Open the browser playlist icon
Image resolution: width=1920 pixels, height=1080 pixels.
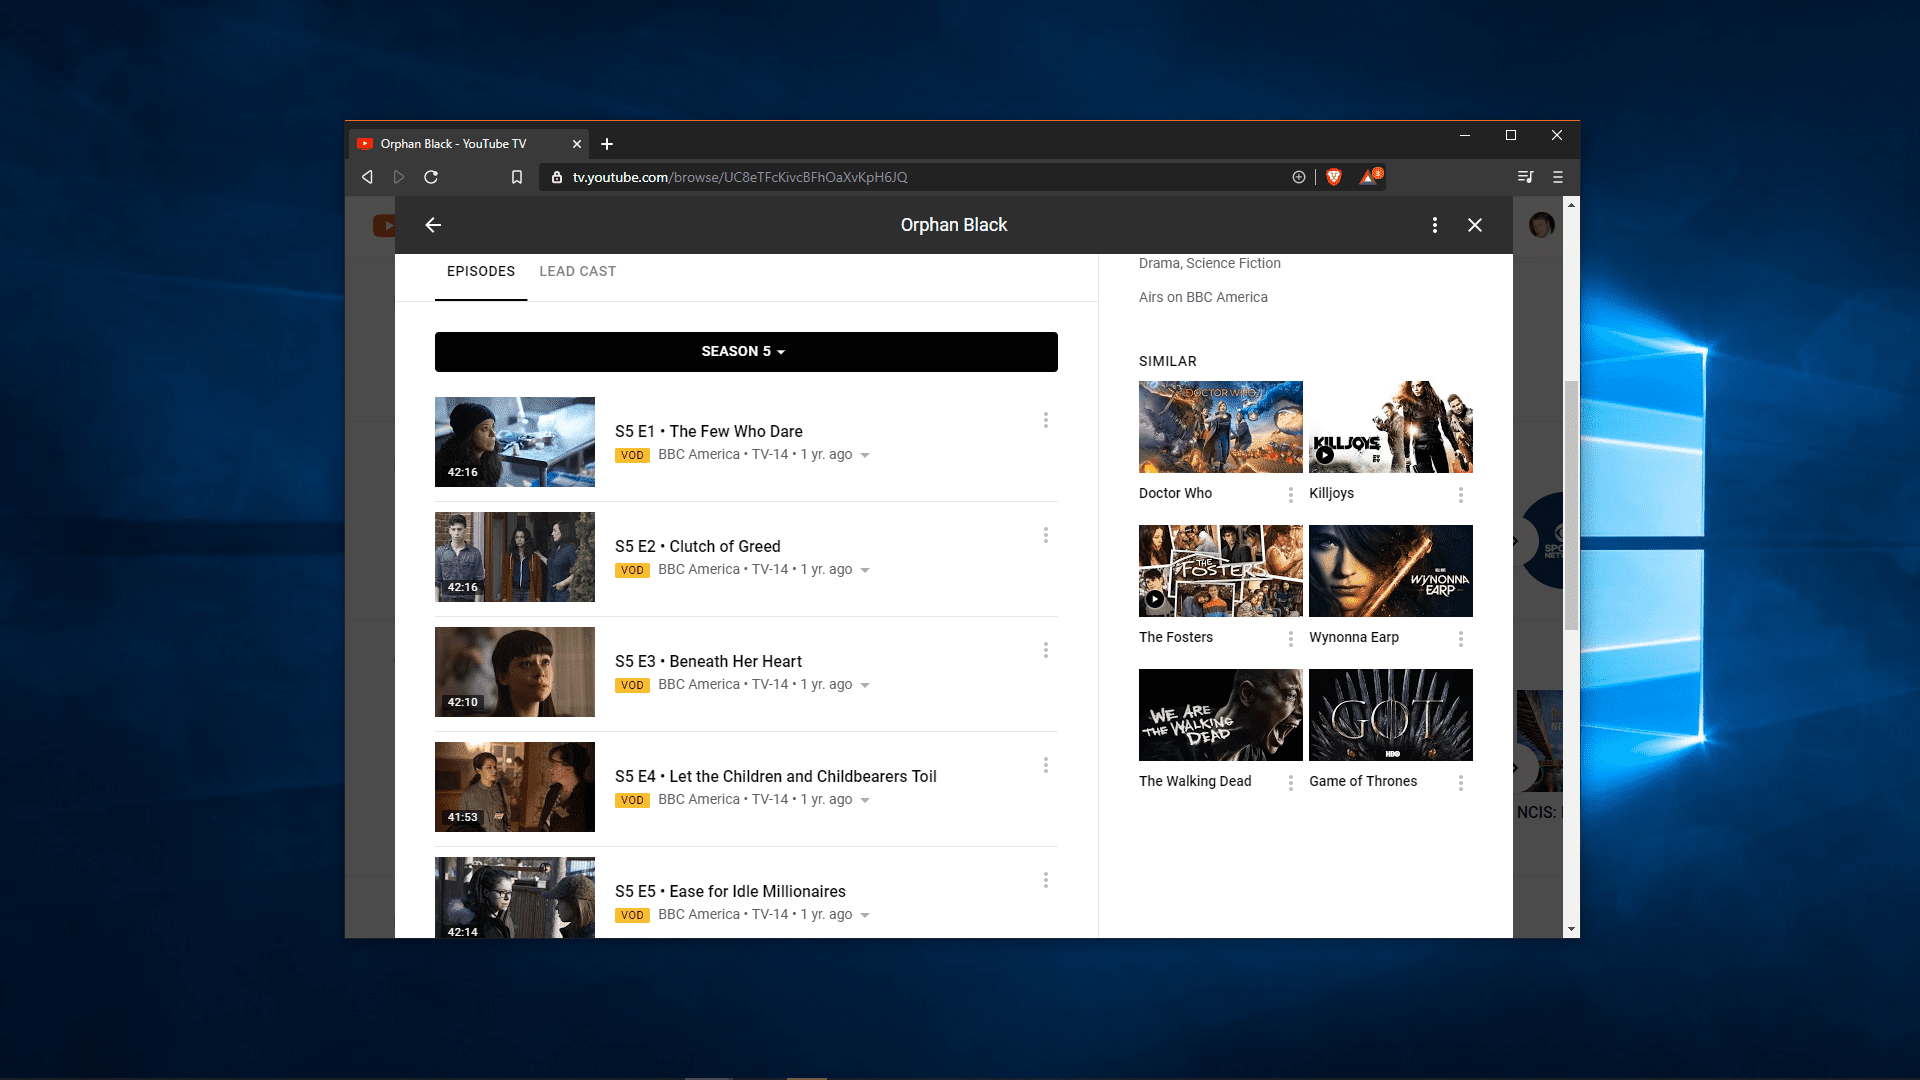[x=1525, y=177]
